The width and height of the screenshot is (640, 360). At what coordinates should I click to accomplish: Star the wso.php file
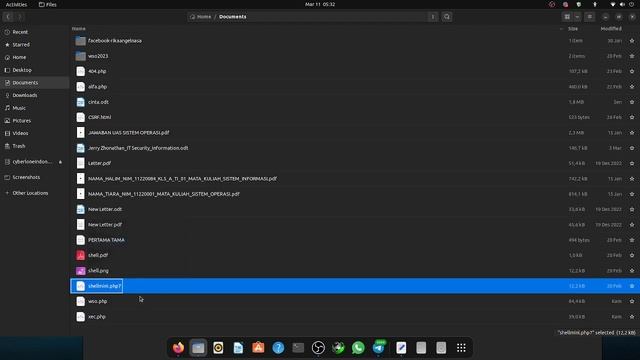tap(632, 301)
